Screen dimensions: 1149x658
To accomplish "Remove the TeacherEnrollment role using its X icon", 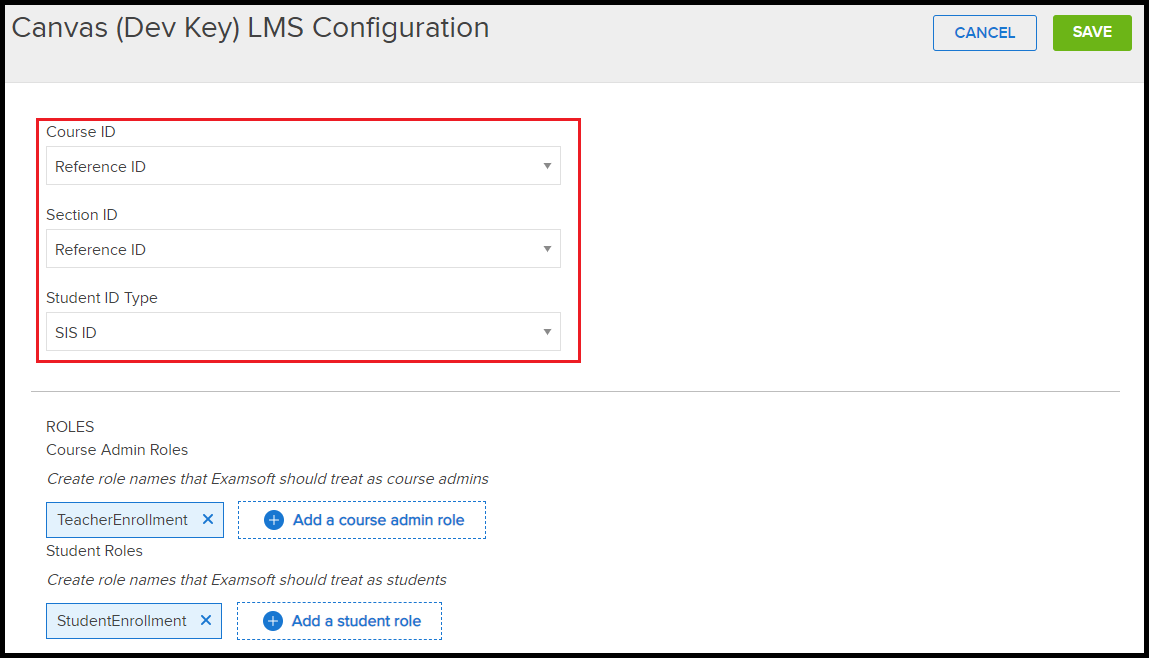I will click(207, 519).
